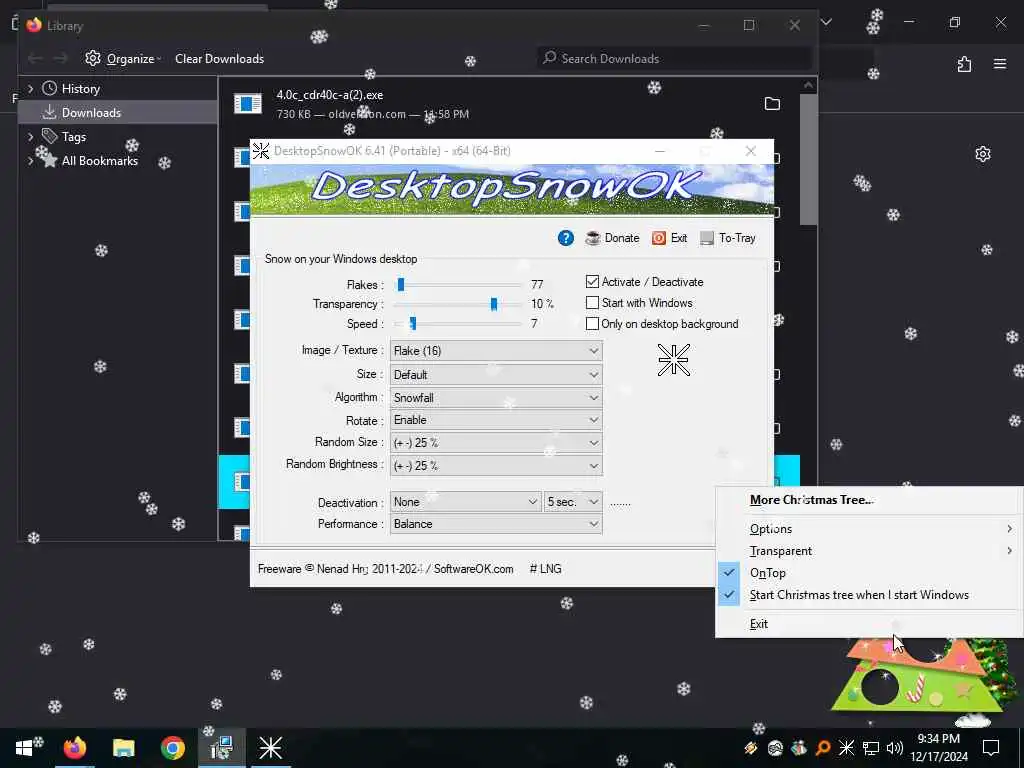The height and width of the screenshot is (768, 1024).
Task: Enable the Start with Windows checkbox
Action: coord(592,302)
